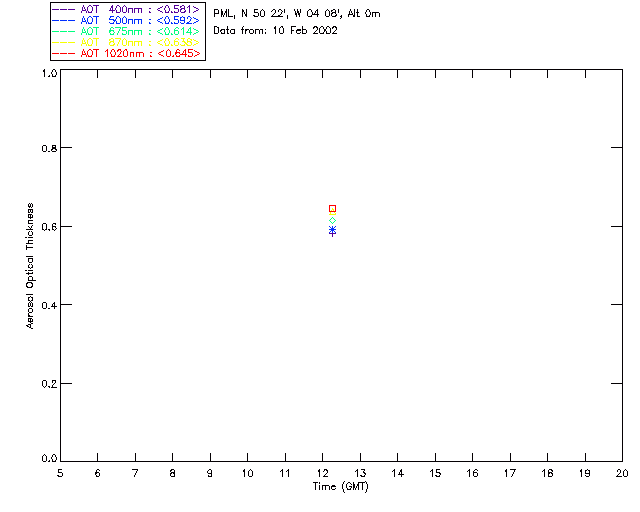The image size is (640, 512).
Task: Click the y-axis value 0.0
Action: (49, 459)
